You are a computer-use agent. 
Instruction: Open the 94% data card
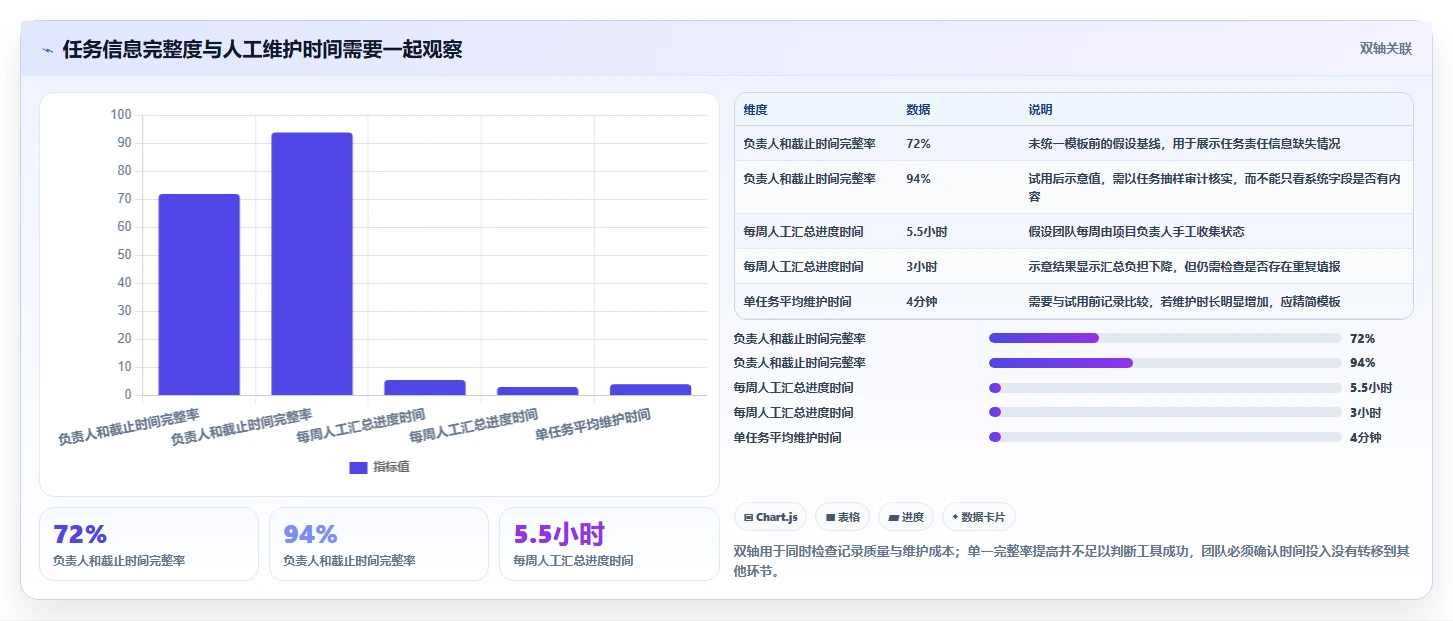(x=379, y=544)
